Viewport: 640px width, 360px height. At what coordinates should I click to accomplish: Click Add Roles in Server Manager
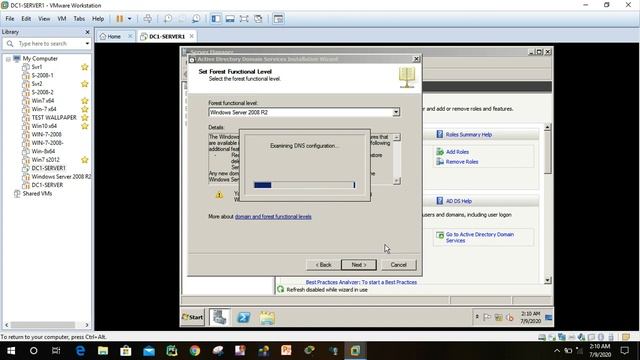(457, 152)
